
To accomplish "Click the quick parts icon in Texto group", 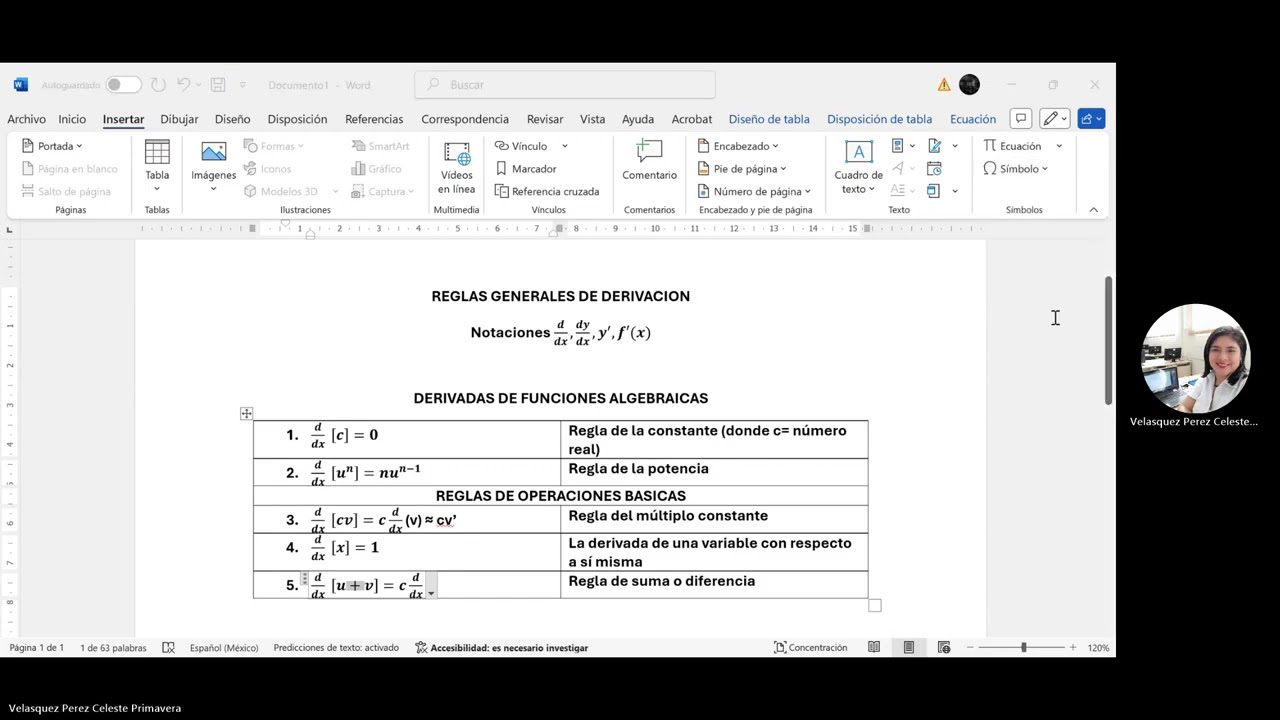I will 897,146.
